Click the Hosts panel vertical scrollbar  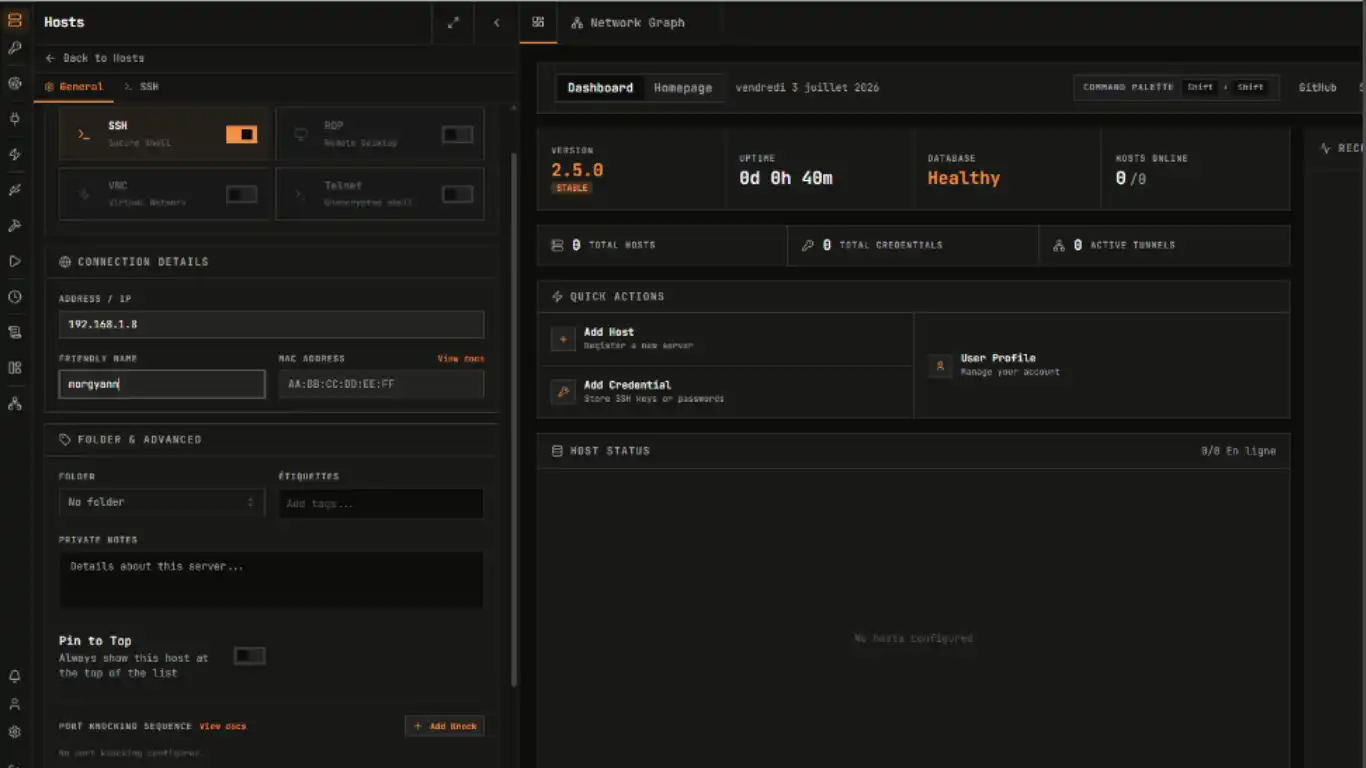coord(515,420)
